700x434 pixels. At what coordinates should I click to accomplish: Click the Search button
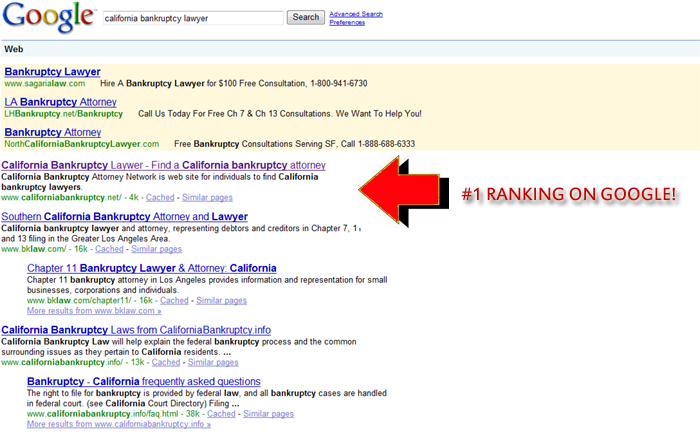click(306, 17)
